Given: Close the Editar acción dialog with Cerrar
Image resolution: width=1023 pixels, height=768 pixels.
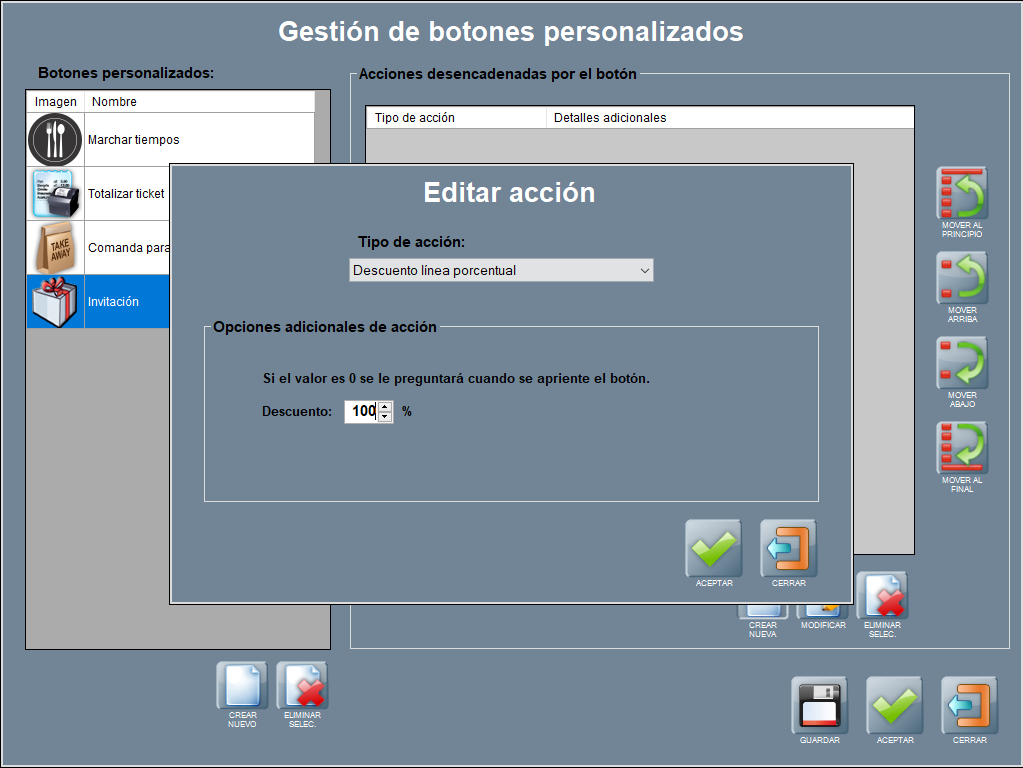Looking at the screenshot, I should (x=788, y=548).
